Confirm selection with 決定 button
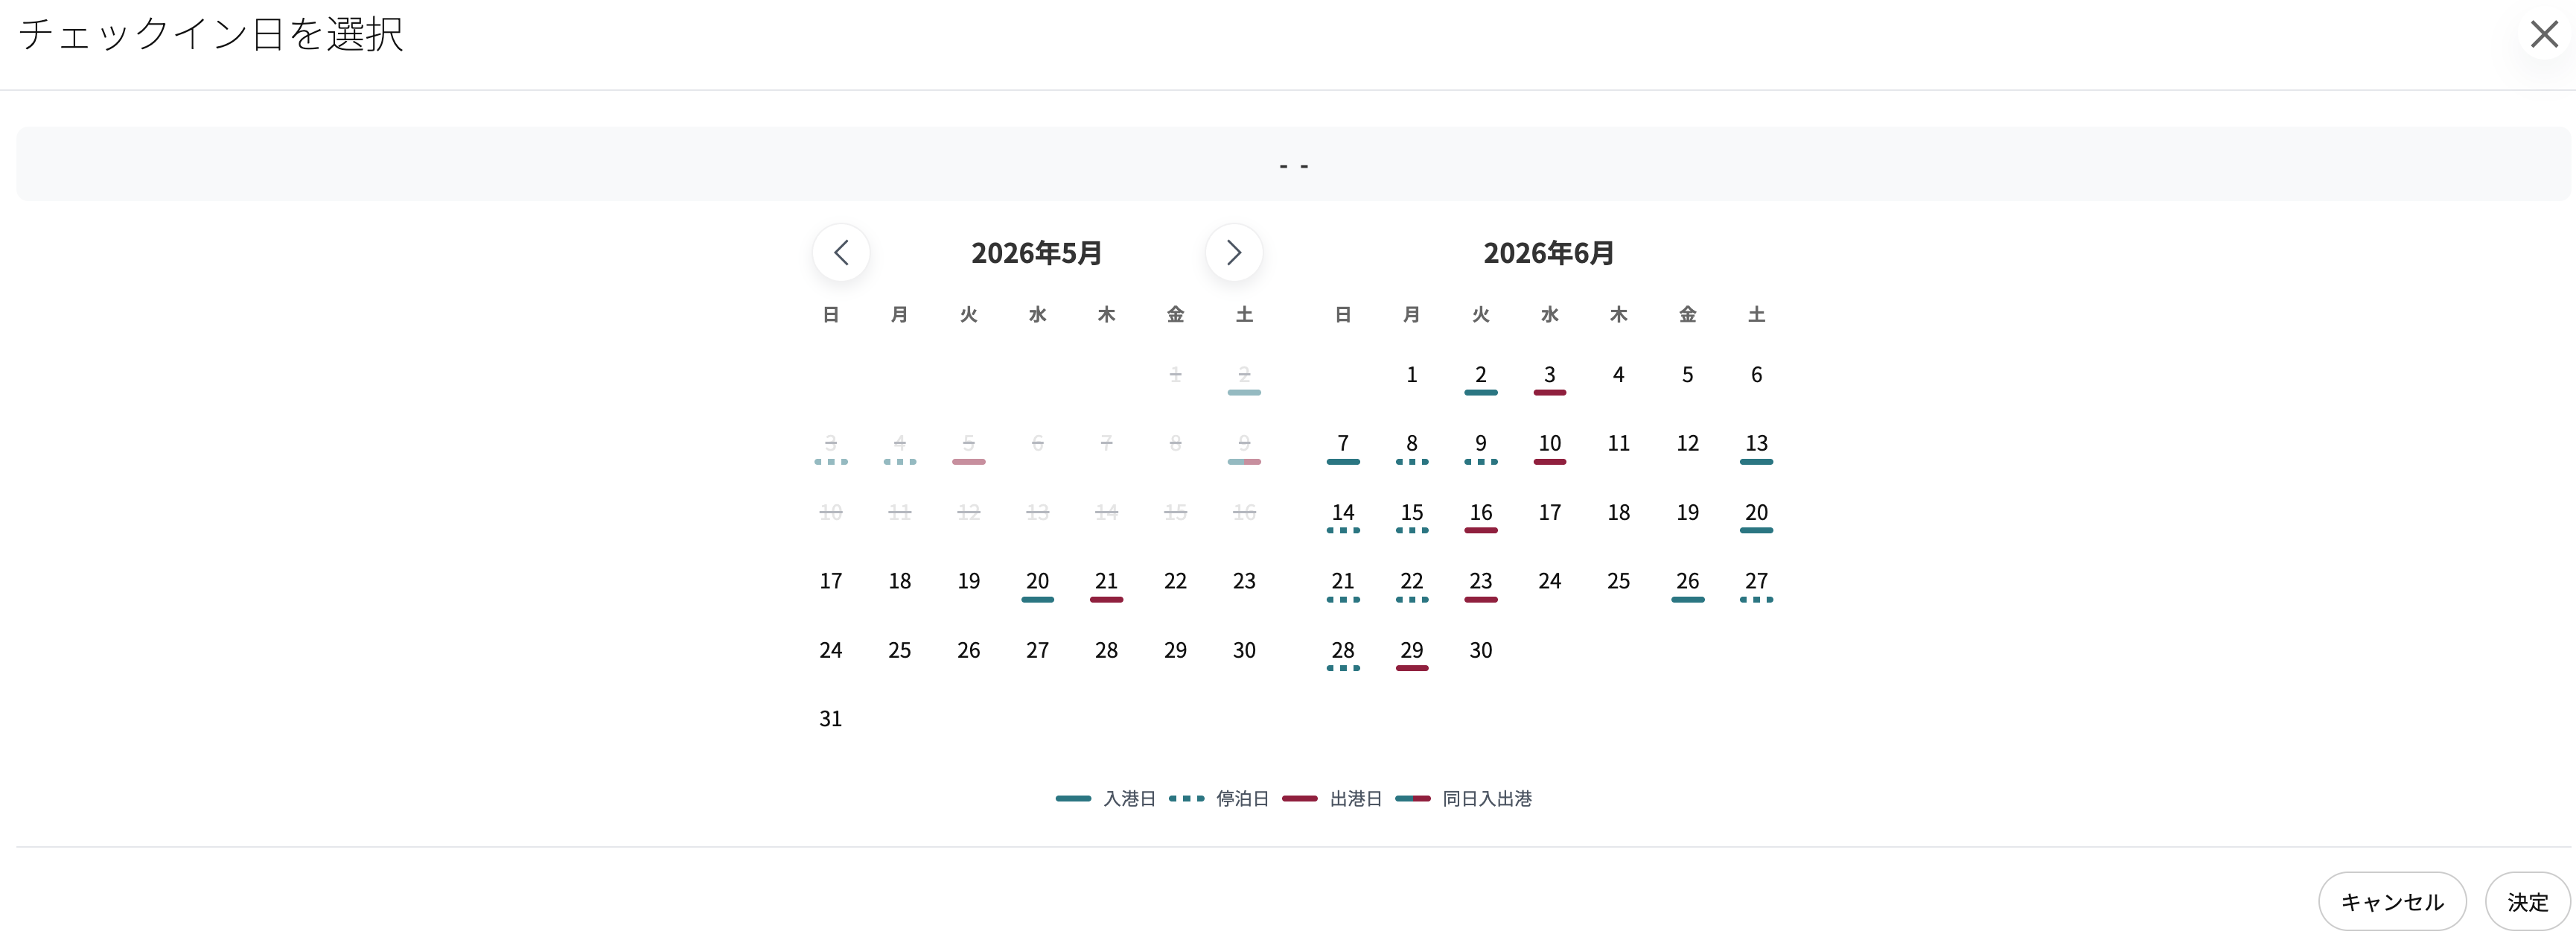2576x946 pixels. [x=2527, y=902]
